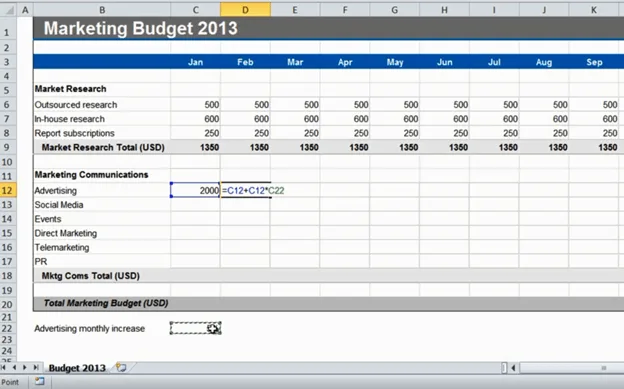Select column F header

coord(345,10)
